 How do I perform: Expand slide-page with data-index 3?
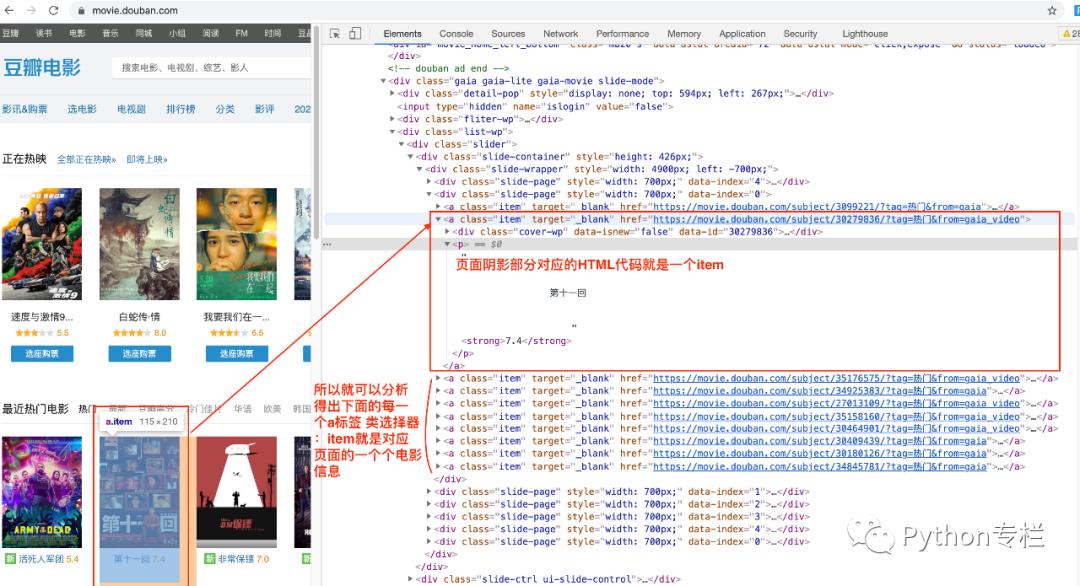(429, 516)
